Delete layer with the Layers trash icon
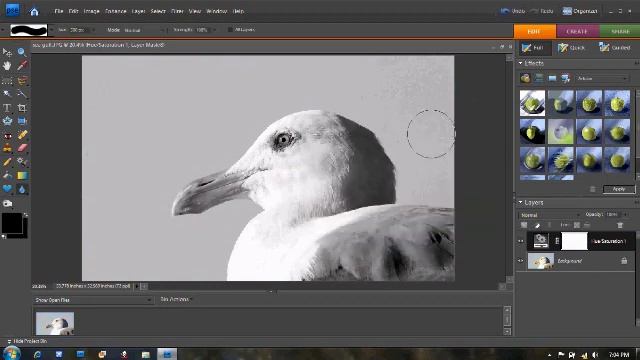This screenshot has height=360, width=640. (620, 225)
